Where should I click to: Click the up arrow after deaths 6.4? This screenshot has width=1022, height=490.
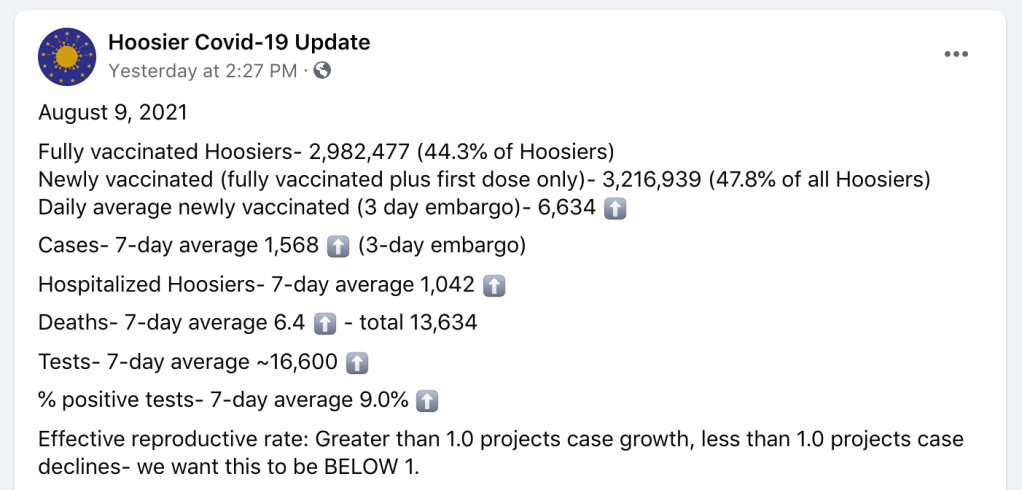tap(324, 323)
